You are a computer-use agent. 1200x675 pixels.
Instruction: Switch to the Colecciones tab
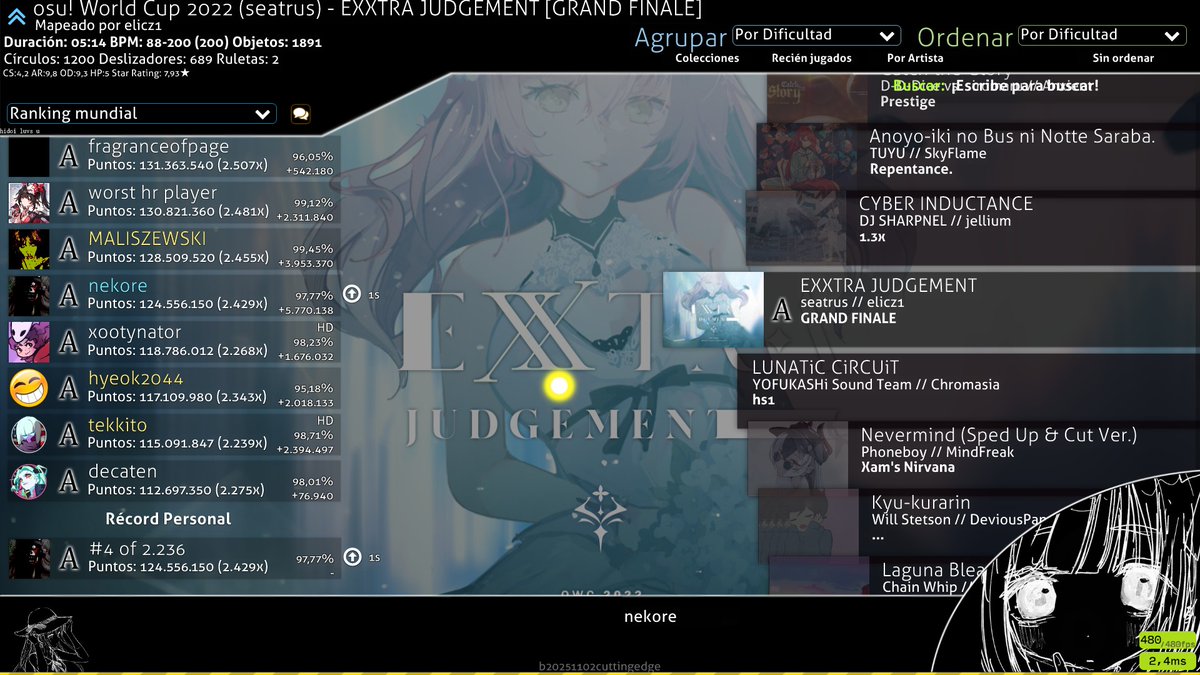[x=707, y=58]
